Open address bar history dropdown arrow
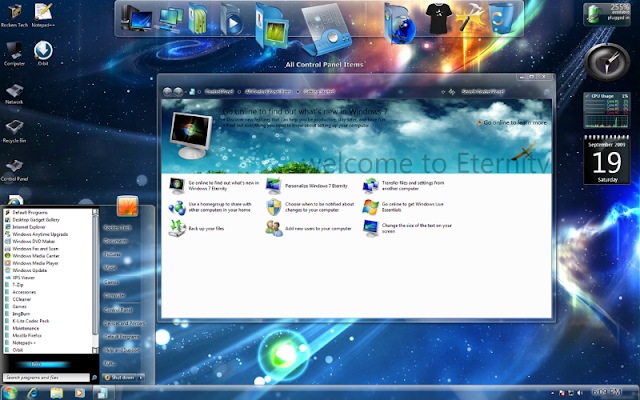This screenshot has width=640, height=400. click(443, 92)
